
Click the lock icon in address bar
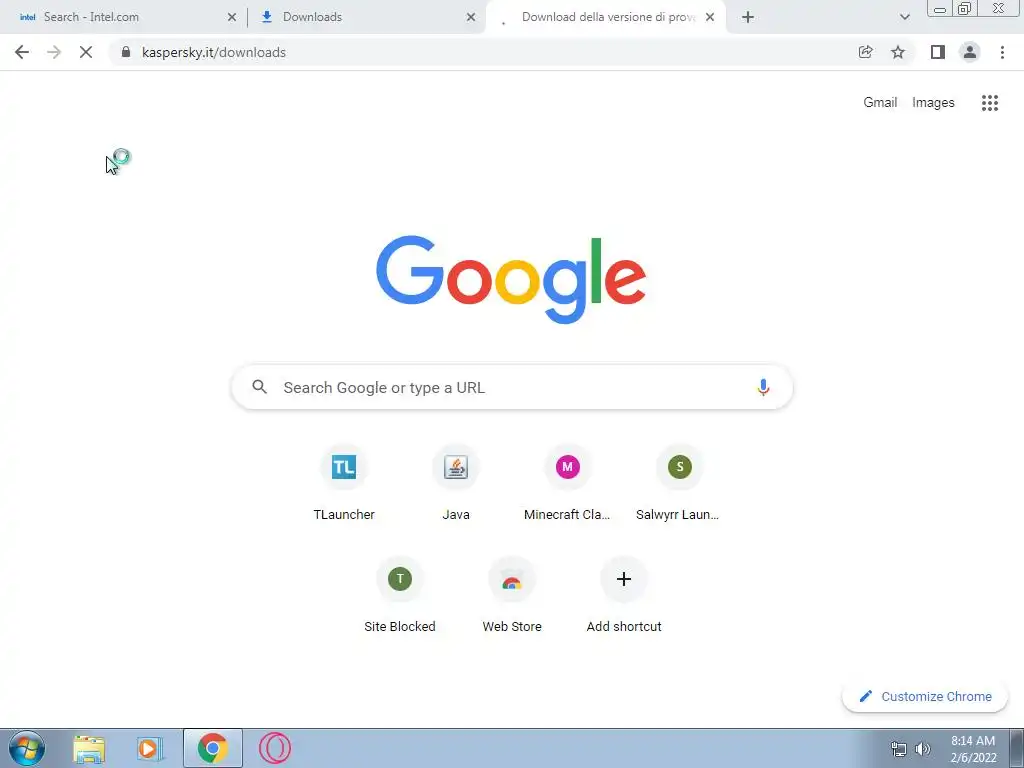(x=126, y=52)
